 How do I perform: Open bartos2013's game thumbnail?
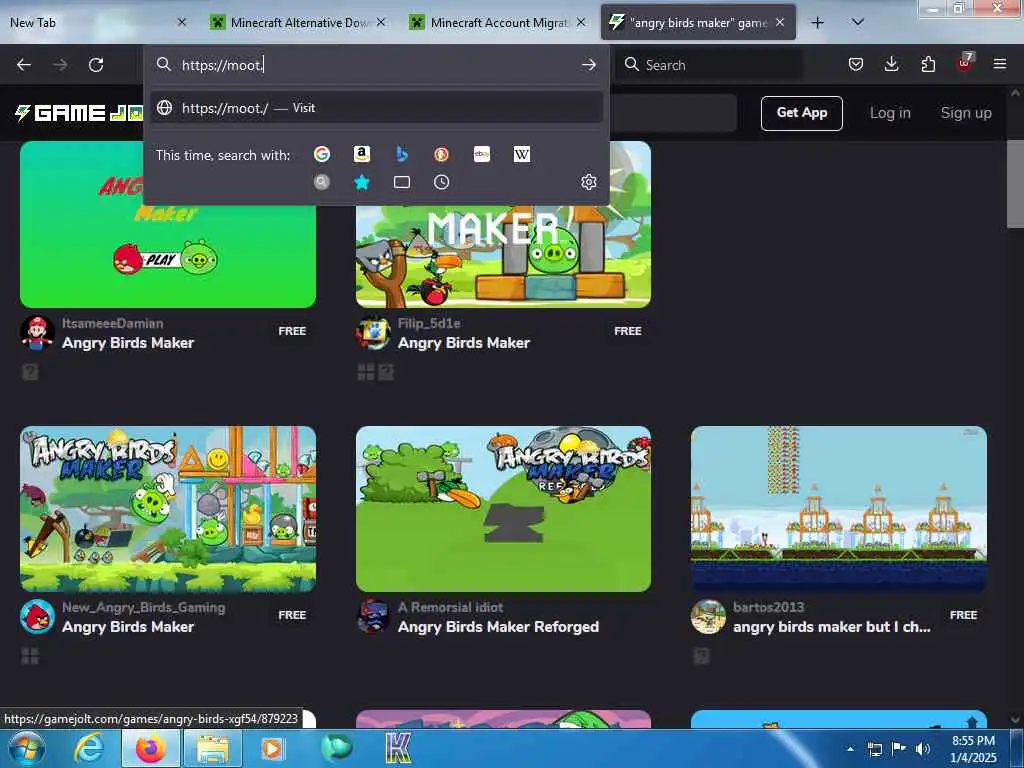tap(839, 509)
